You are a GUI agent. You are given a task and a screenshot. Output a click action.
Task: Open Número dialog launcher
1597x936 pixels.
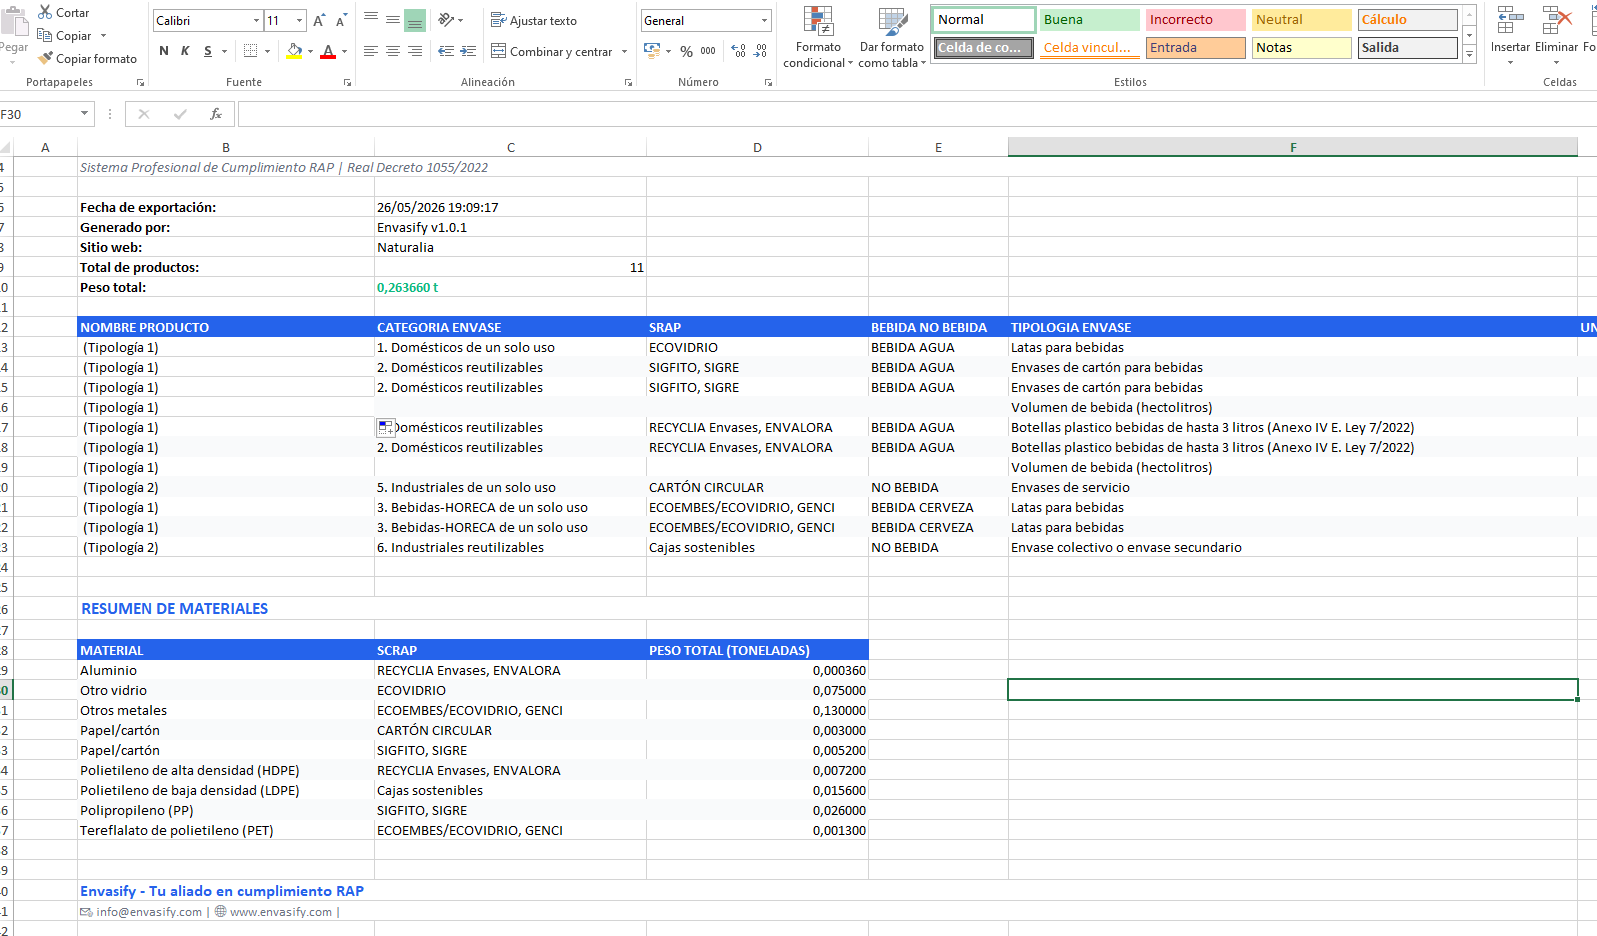(768, 83)
